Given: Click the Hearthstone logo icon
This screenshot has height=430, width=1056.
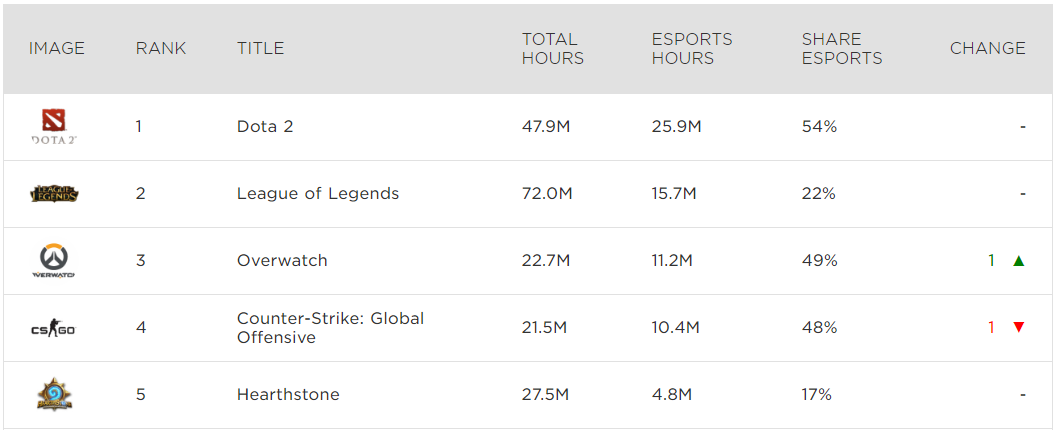Looking at the screenshot, I should coord(54,394).
